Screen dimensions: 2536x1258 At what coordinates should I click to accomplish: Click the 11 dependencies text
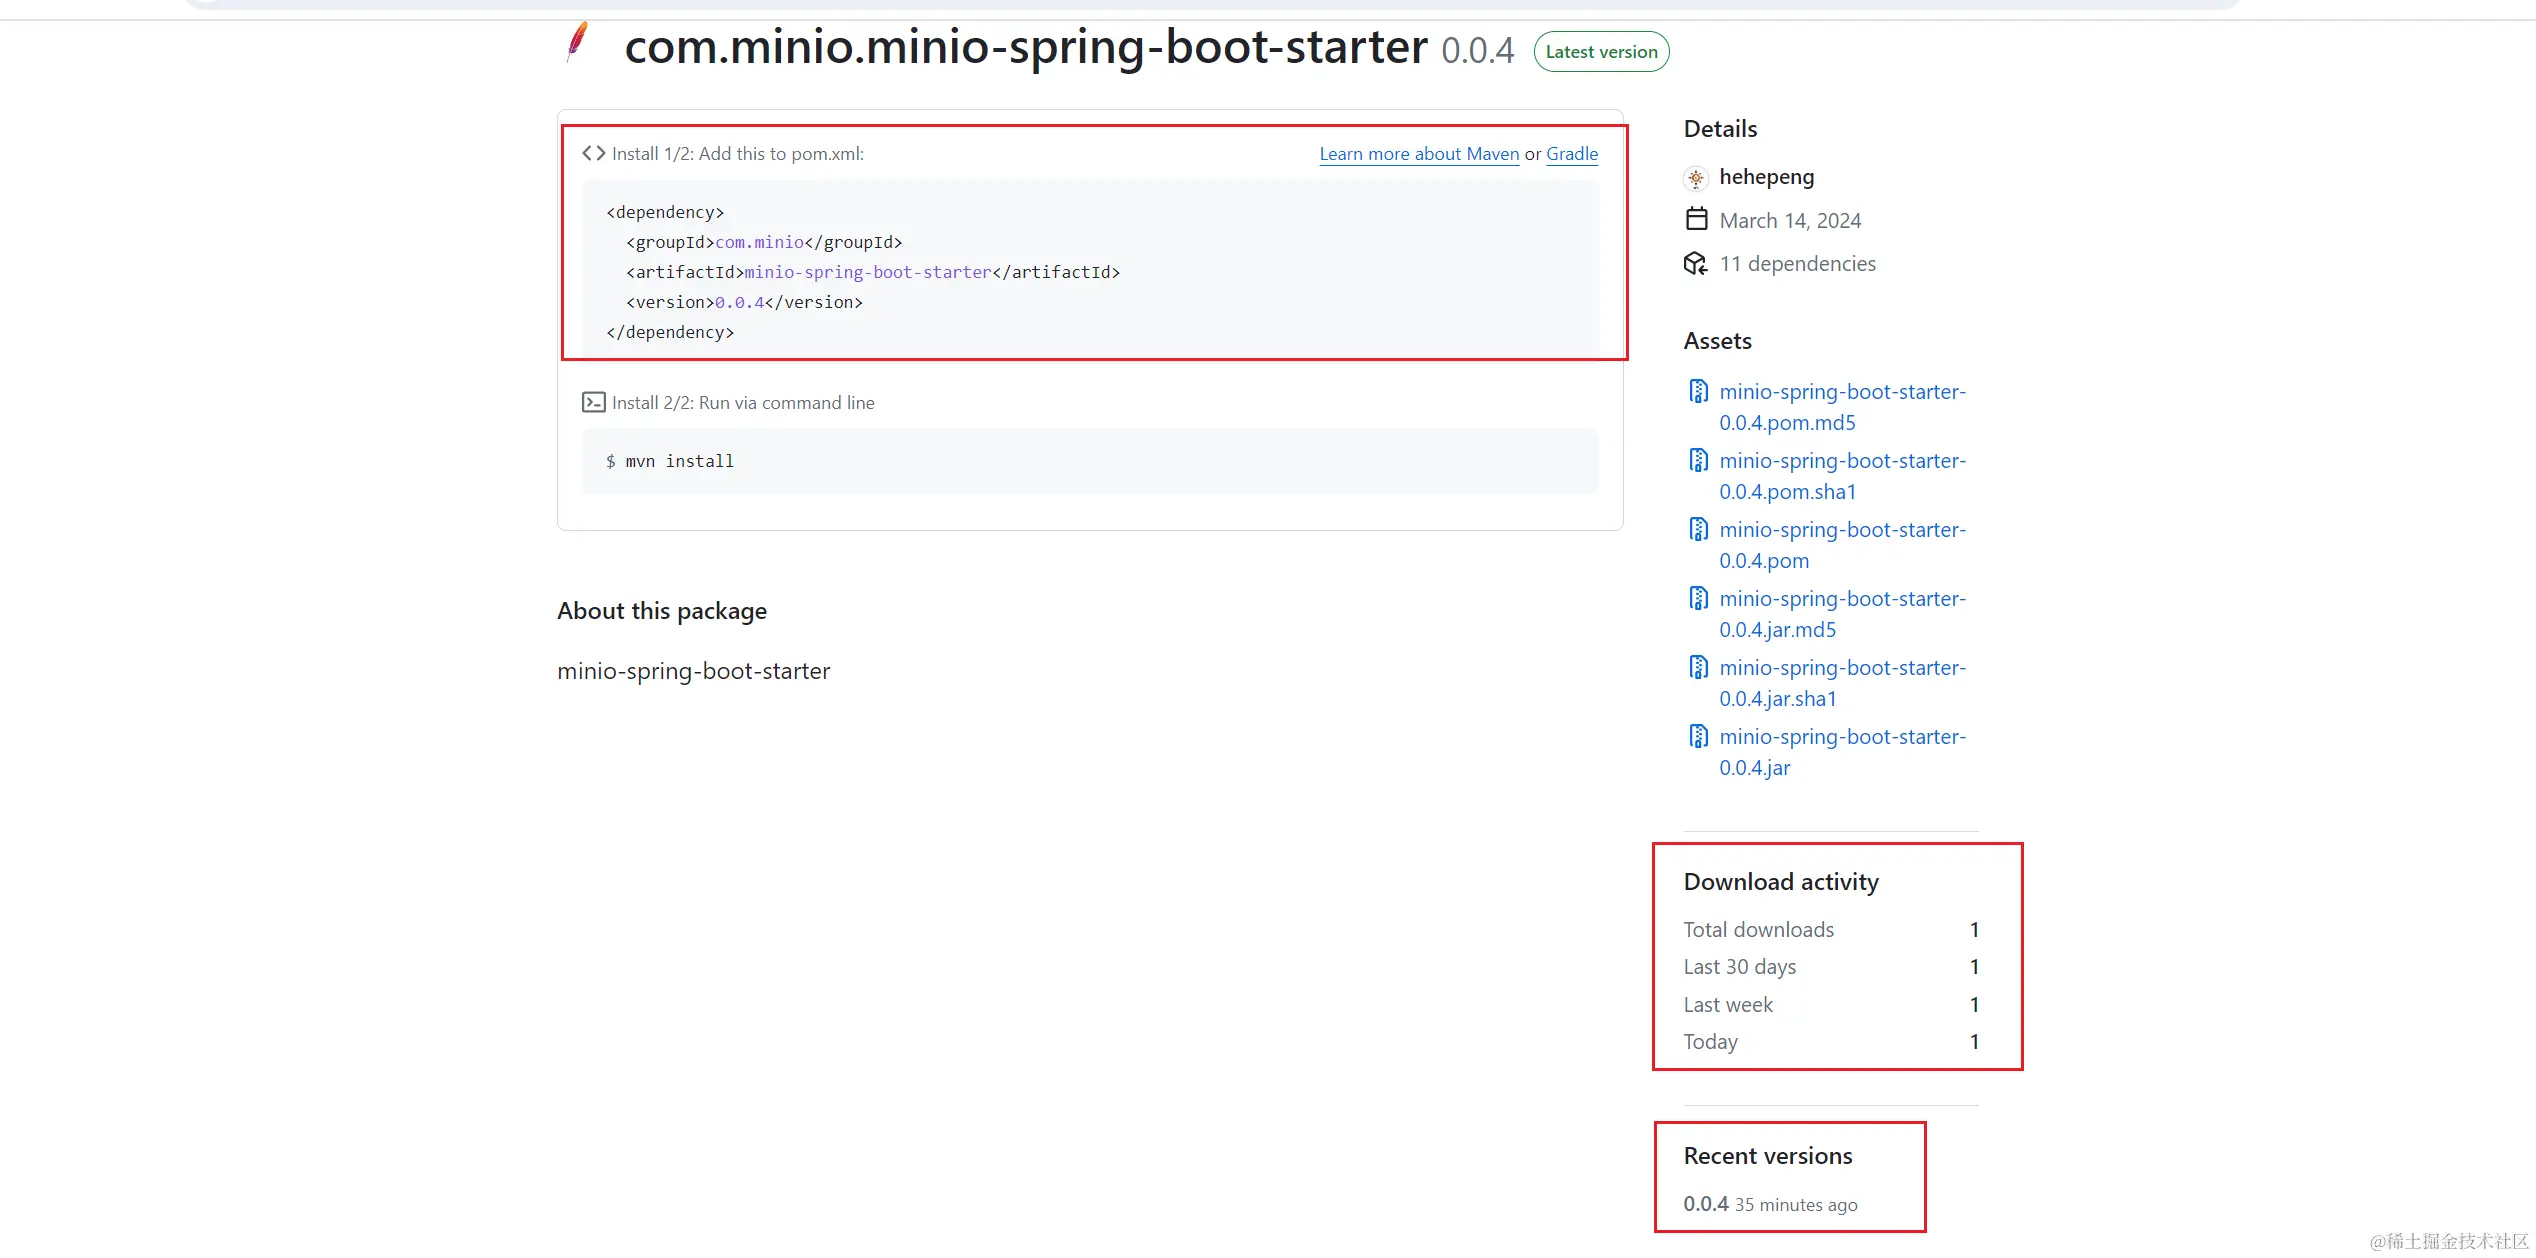tap(1797, 264)
